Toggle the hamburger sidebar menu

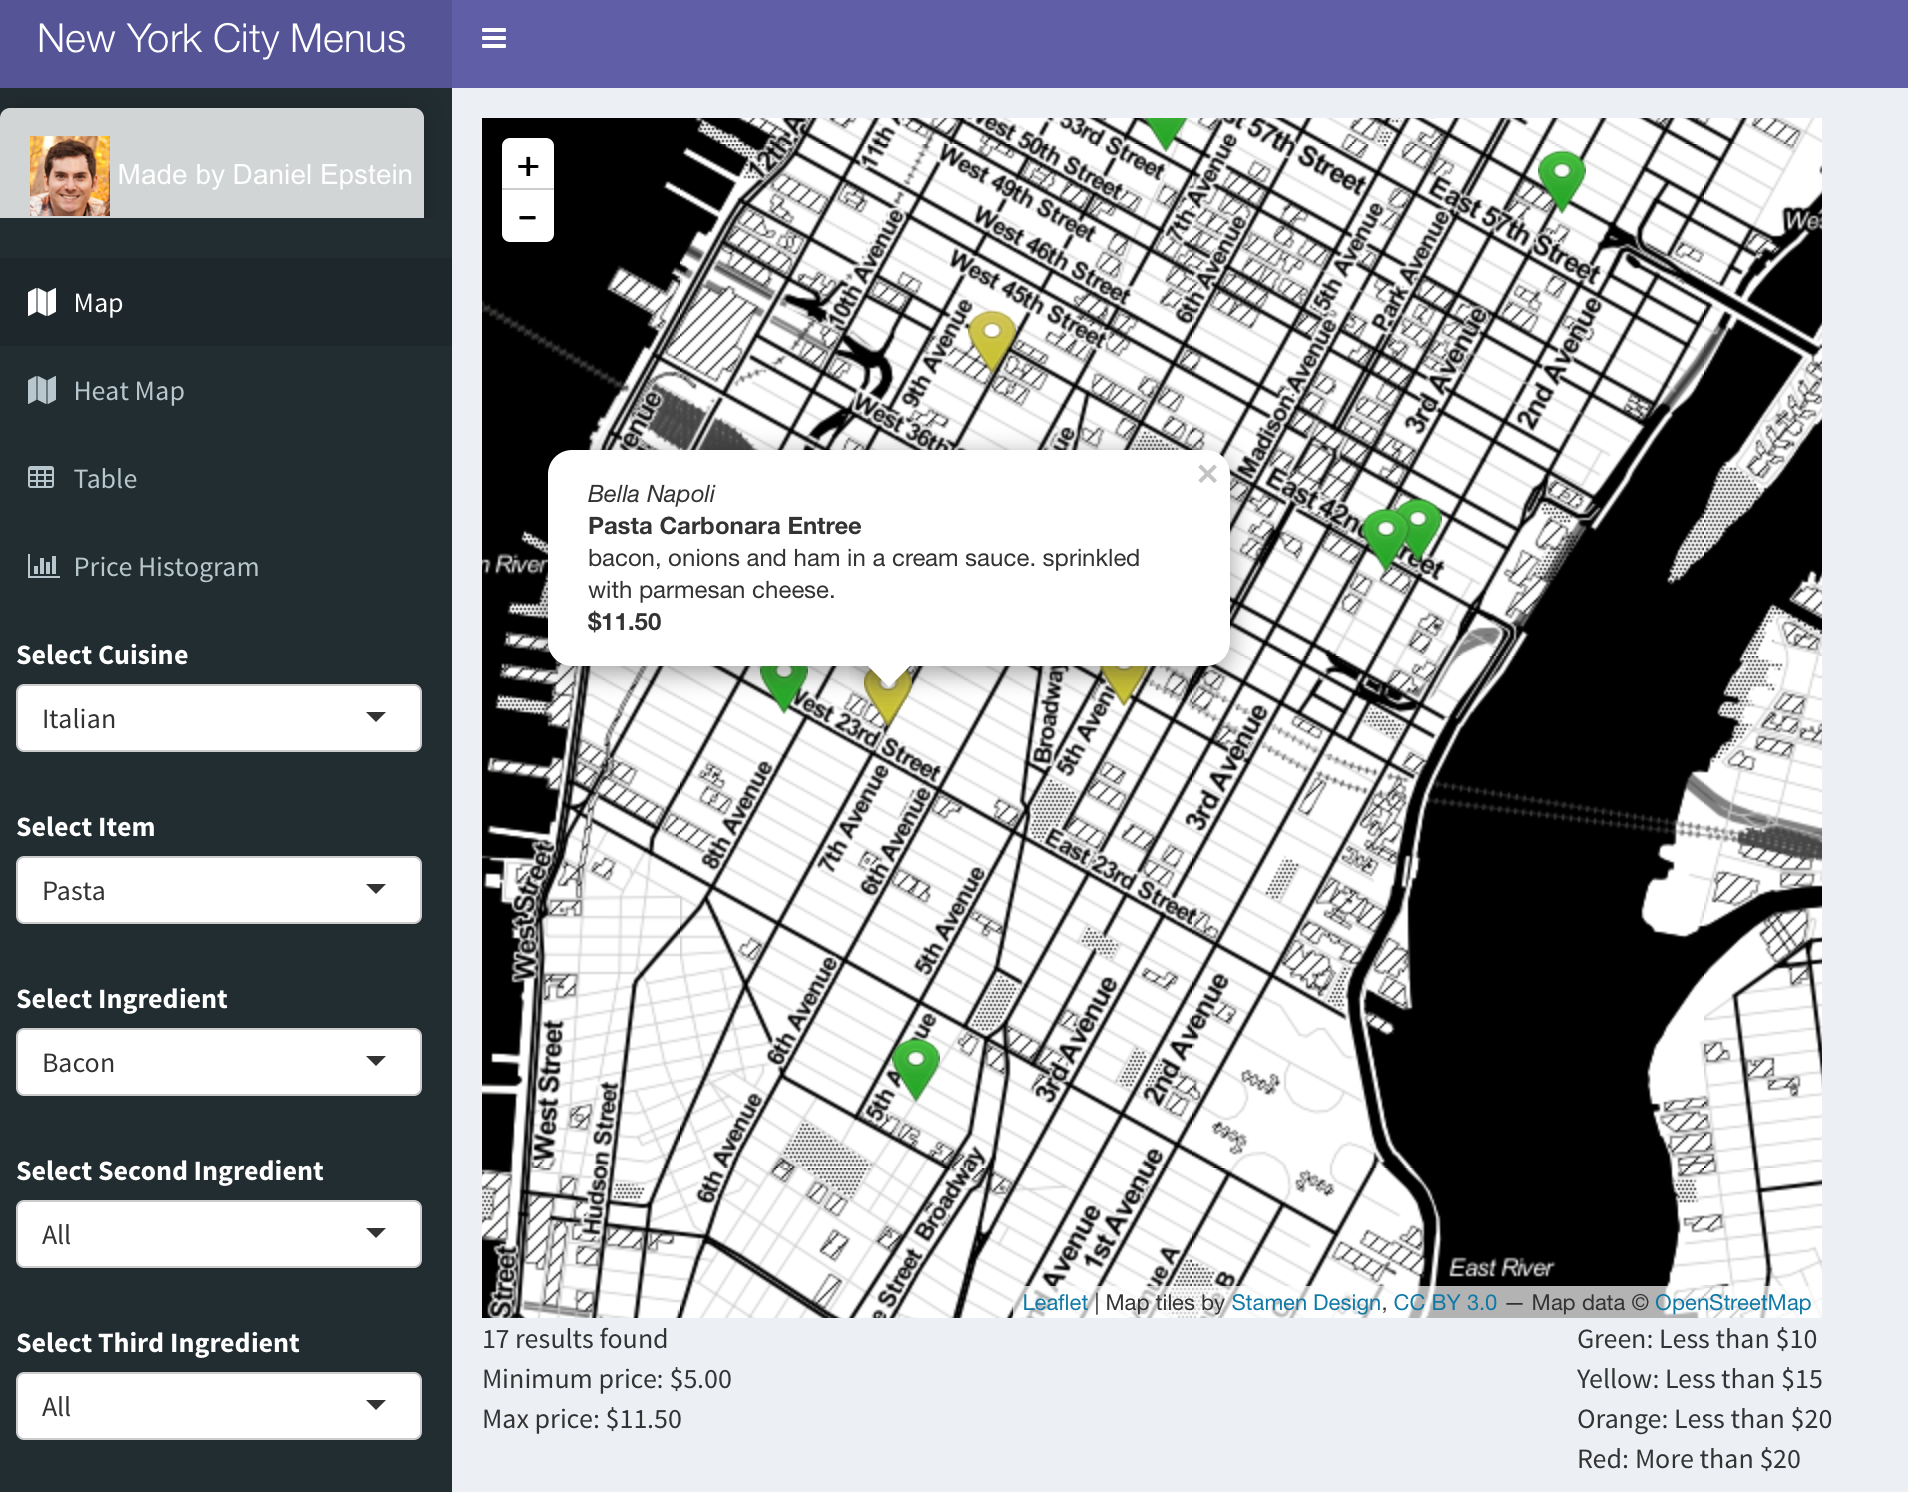point(494,39)
